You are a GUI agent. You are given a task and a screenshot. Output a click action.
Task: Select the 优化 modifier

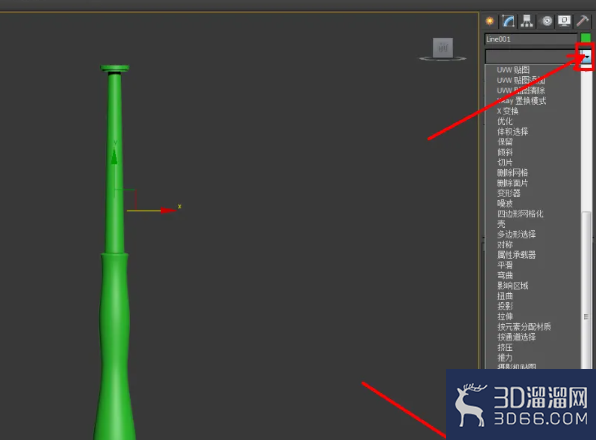pos(505,121)
